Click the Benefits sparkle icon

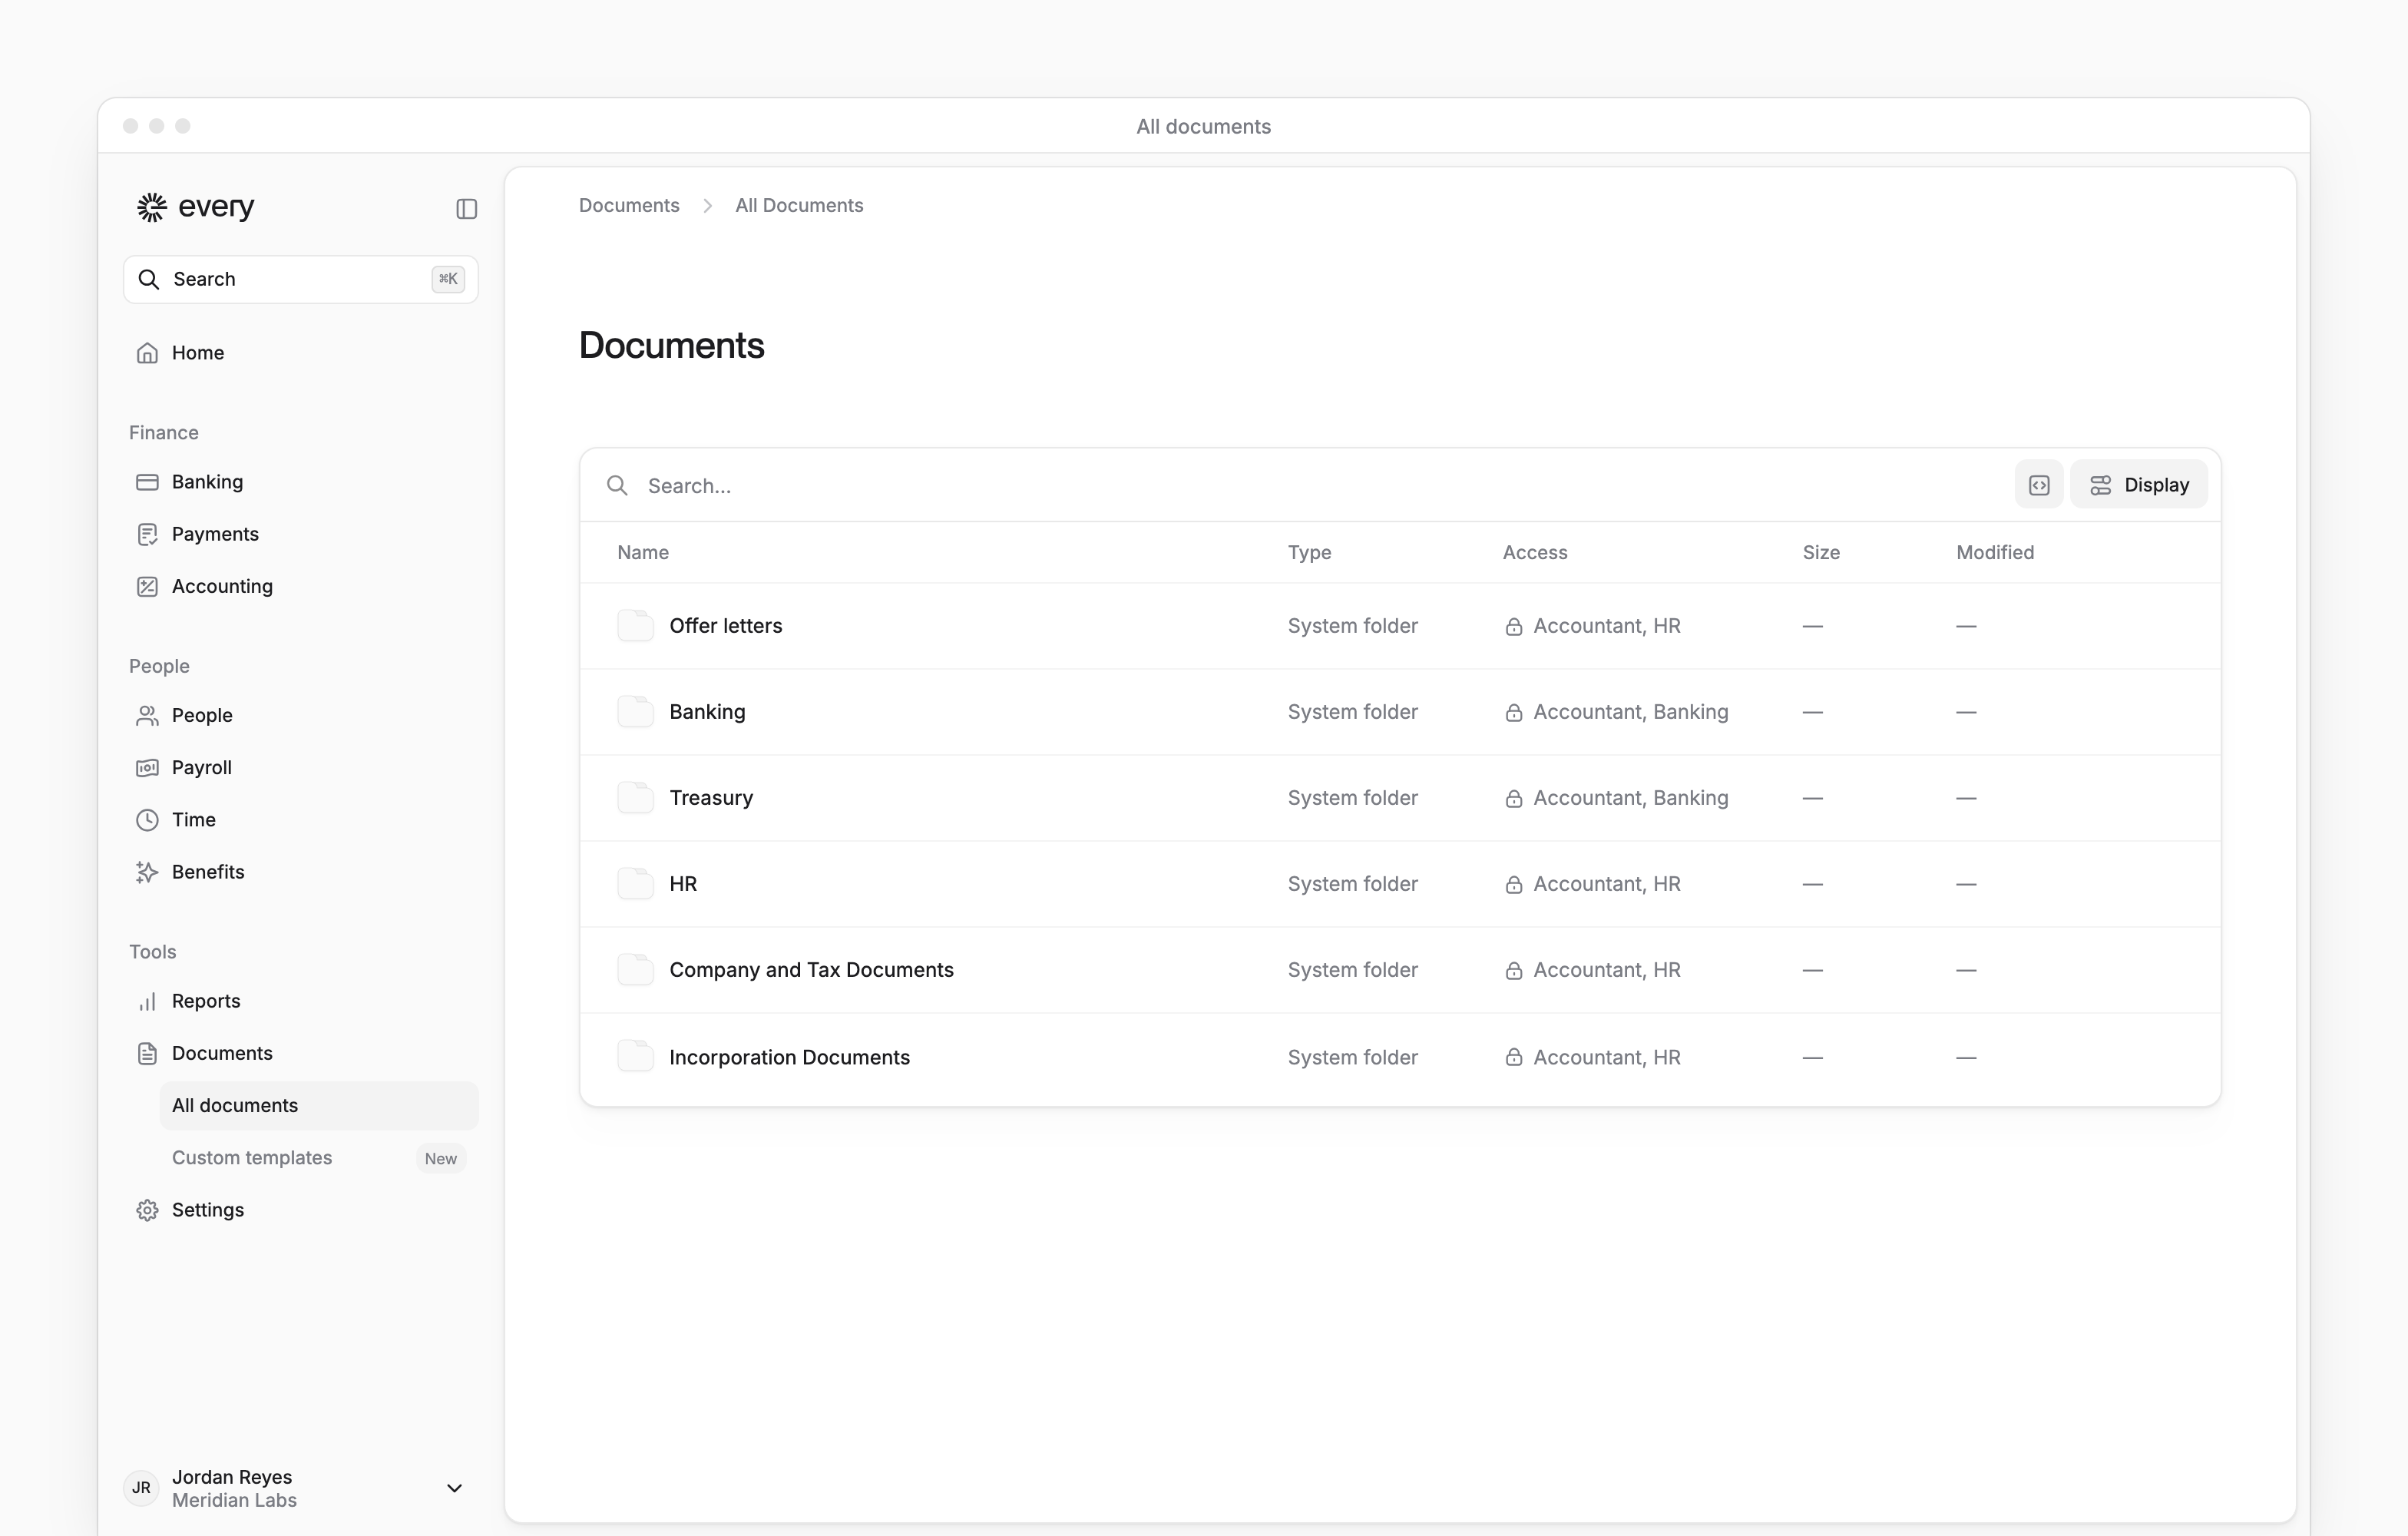[x=147, y=871]
